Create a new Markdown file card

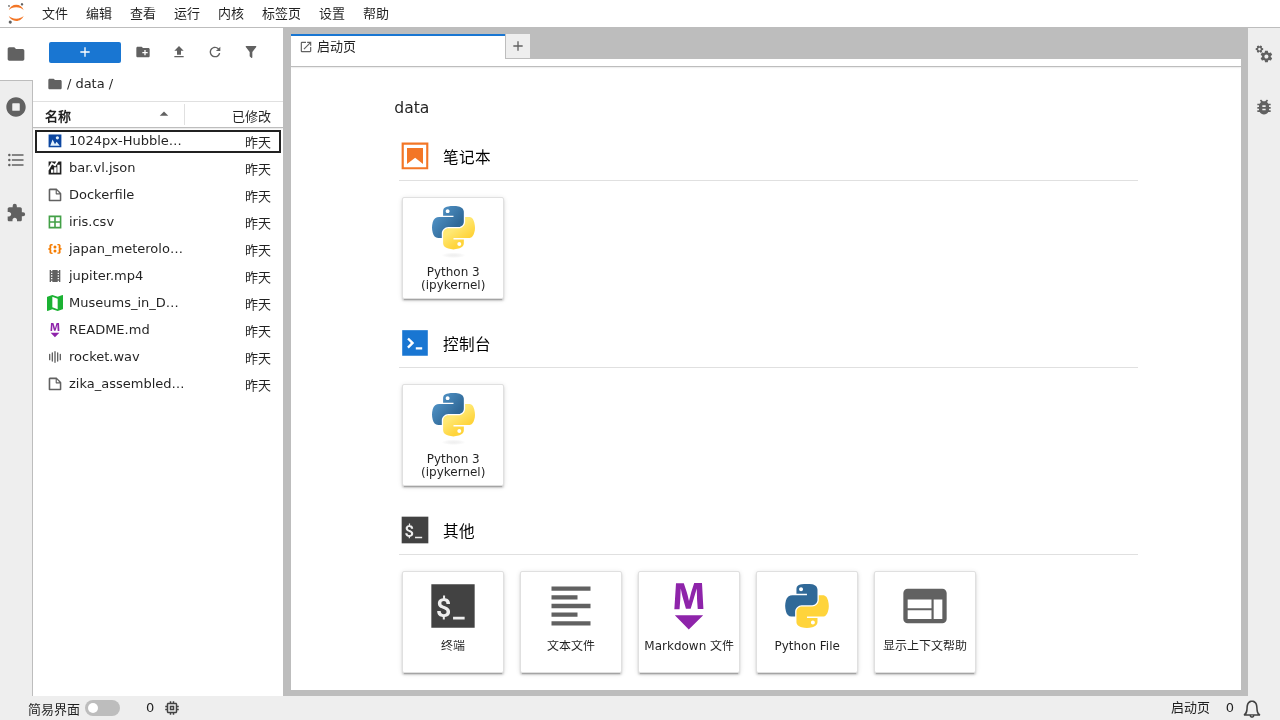(x=689, y=622)
